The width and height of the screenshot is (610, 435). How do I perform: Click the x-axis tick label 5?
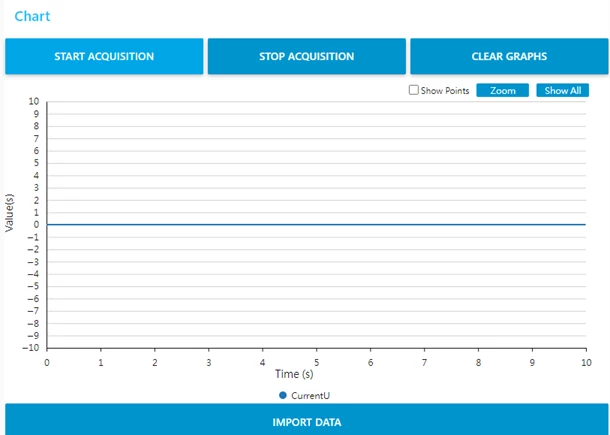(x=317, y=363)
